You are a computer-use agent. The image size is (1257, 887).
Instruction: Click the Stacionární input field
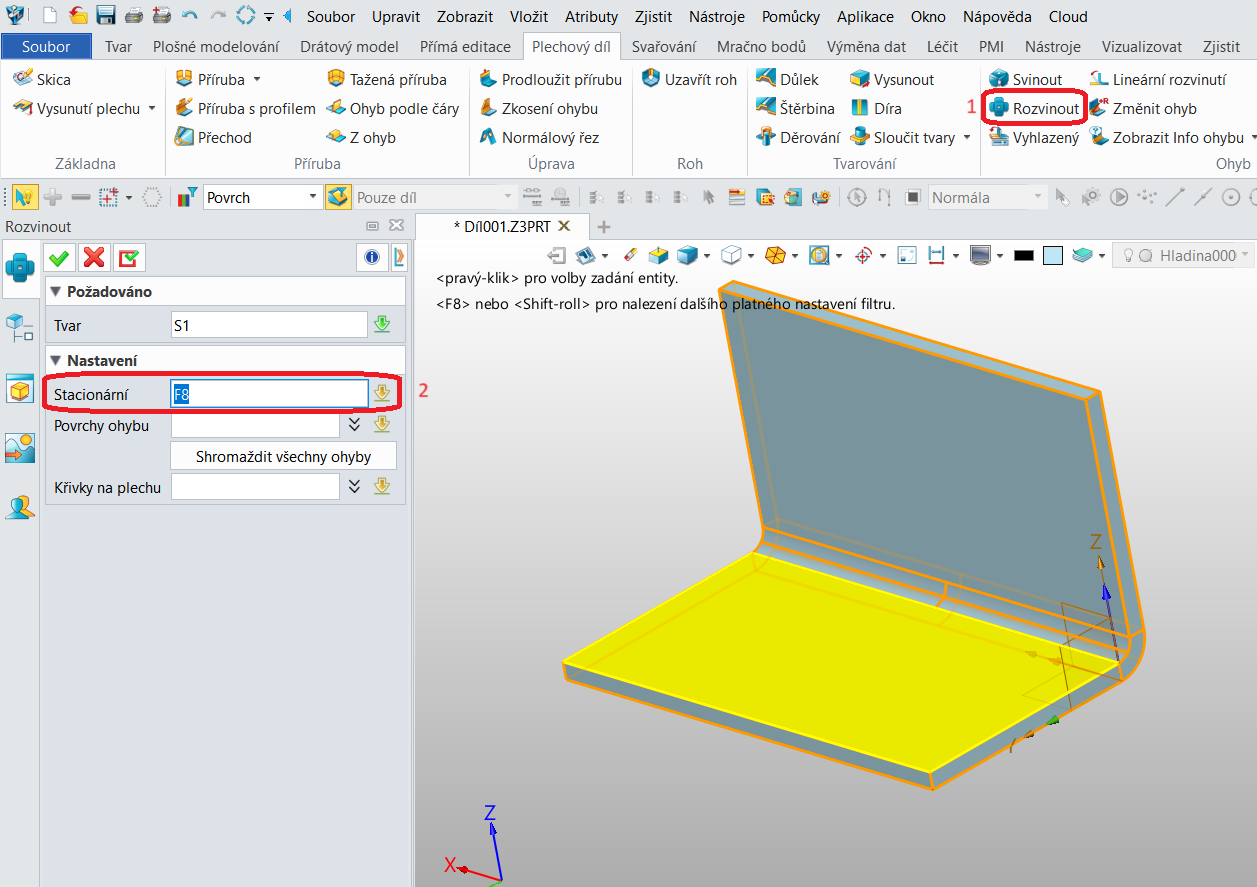pyautogui.click(x=269, y=394)
